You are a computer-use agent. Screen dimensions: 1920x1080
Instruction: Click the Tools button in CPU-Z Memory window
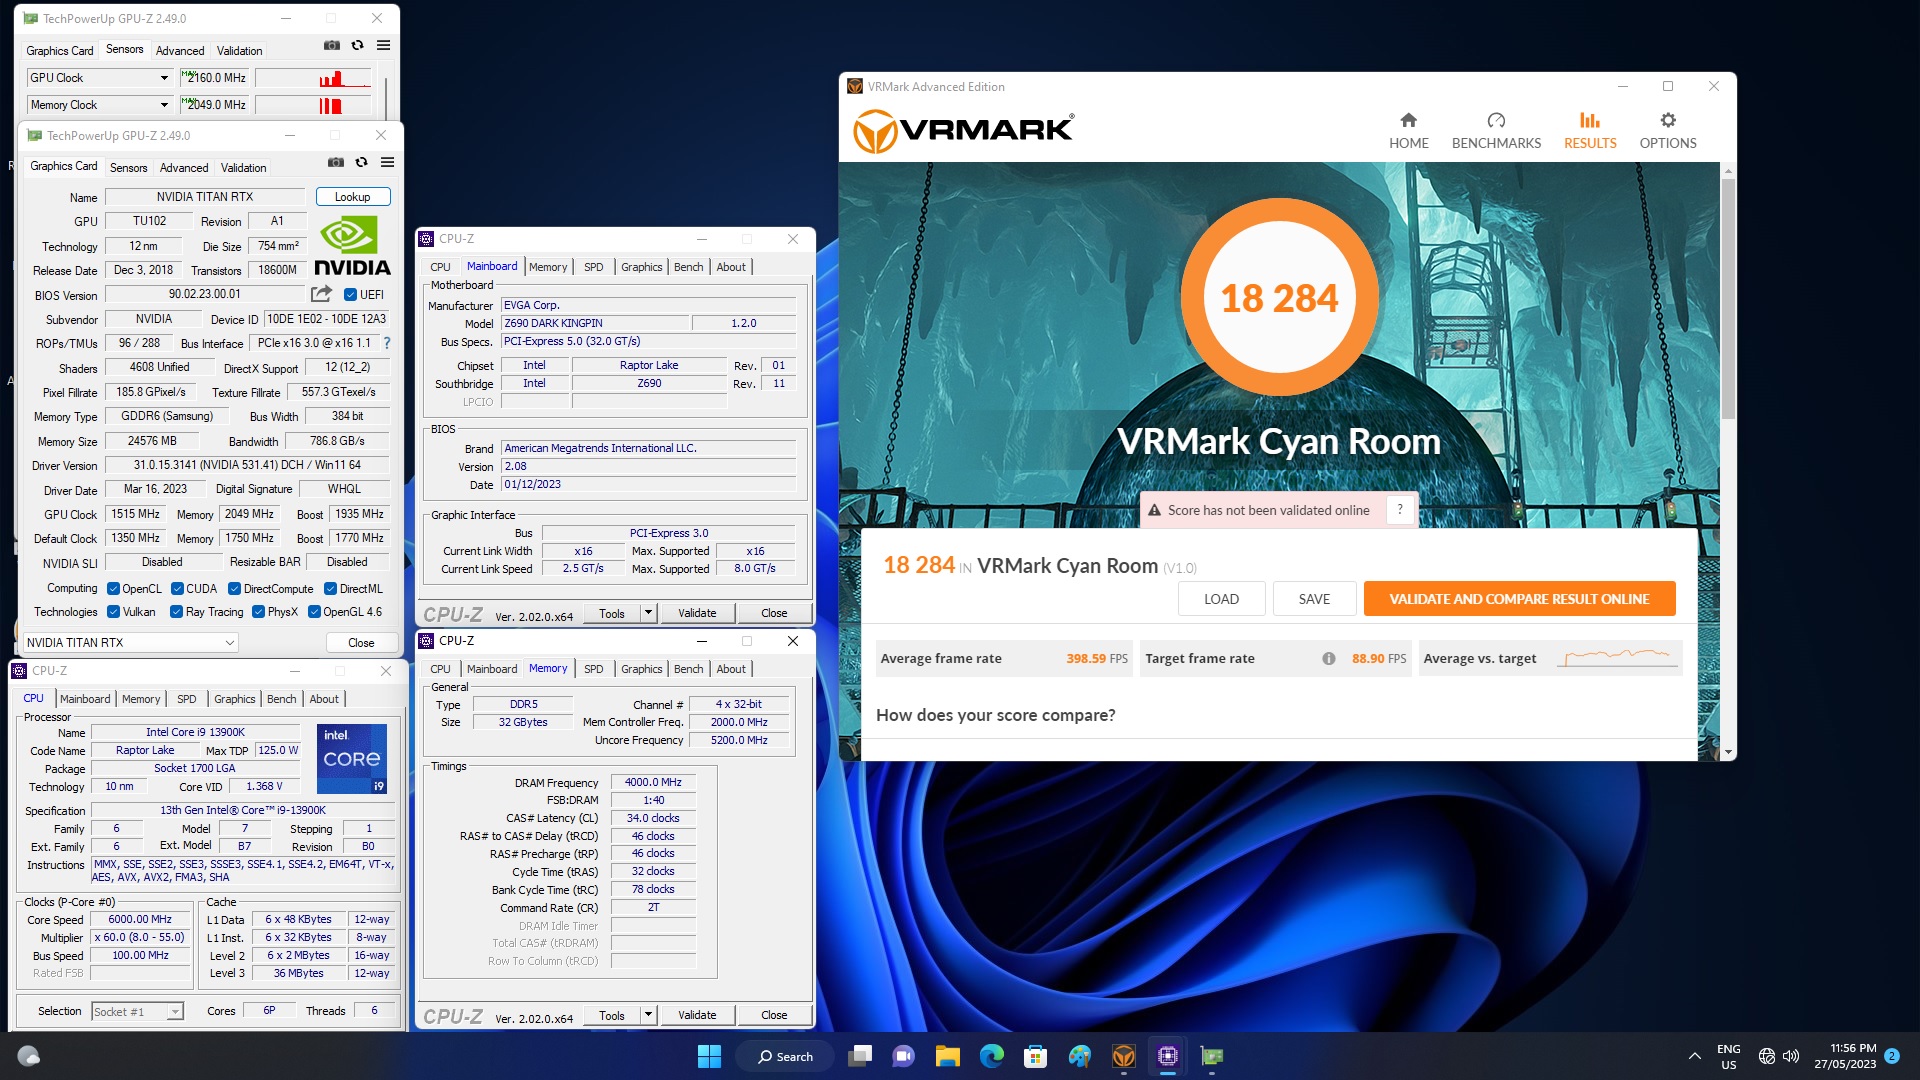[612, 1015]
